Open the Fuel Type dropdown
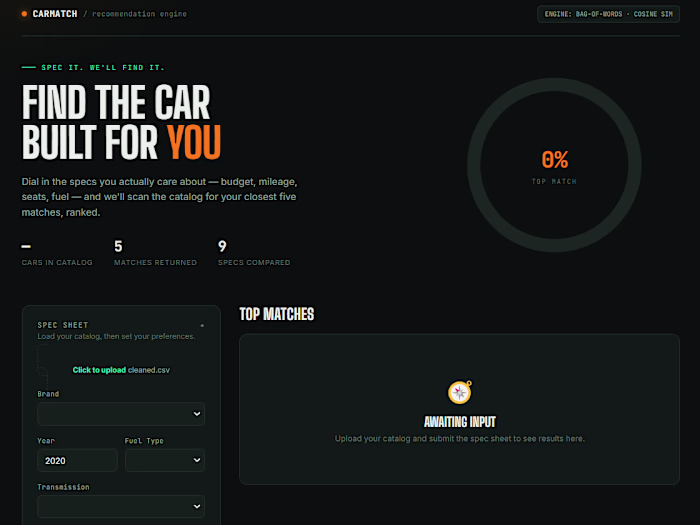This screenshot has width=700, height=525. [165, 460]
